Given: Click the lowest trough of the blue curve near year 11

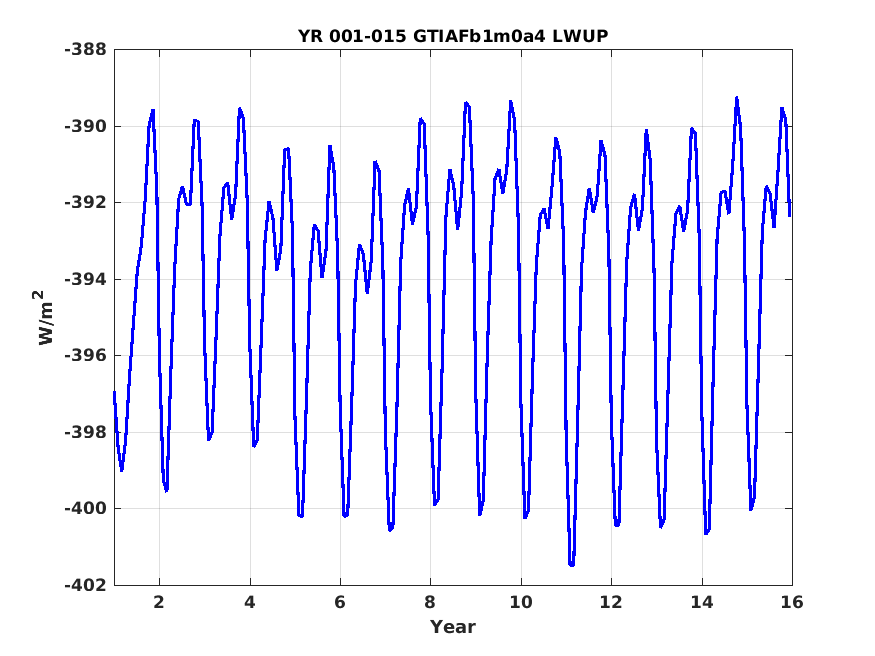Looking at the screenshot, I should click(x=571, y=565).
